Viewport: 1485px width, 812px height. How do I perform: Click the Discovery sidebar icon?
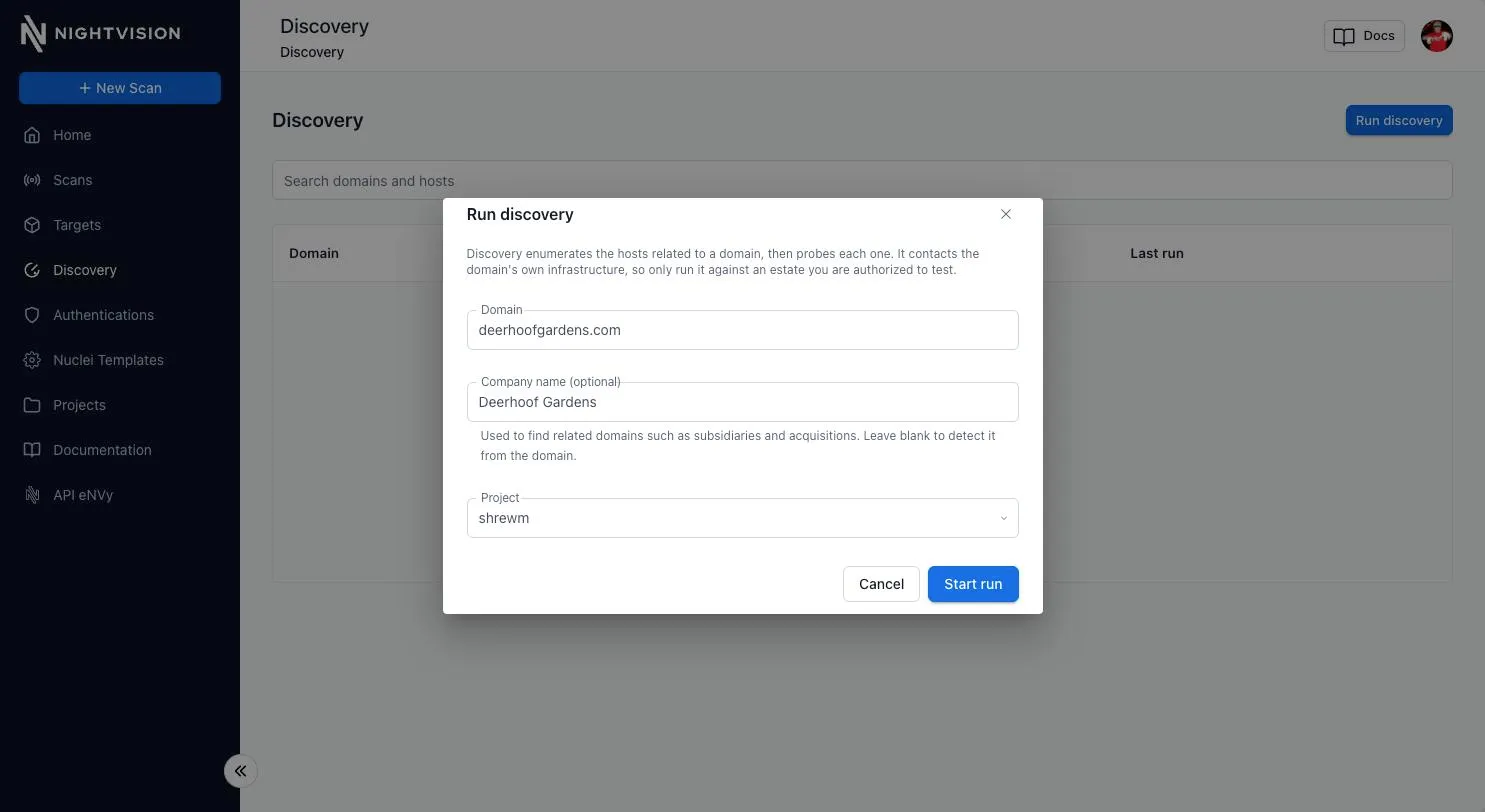pyautogui.click(x=32, y=270)
